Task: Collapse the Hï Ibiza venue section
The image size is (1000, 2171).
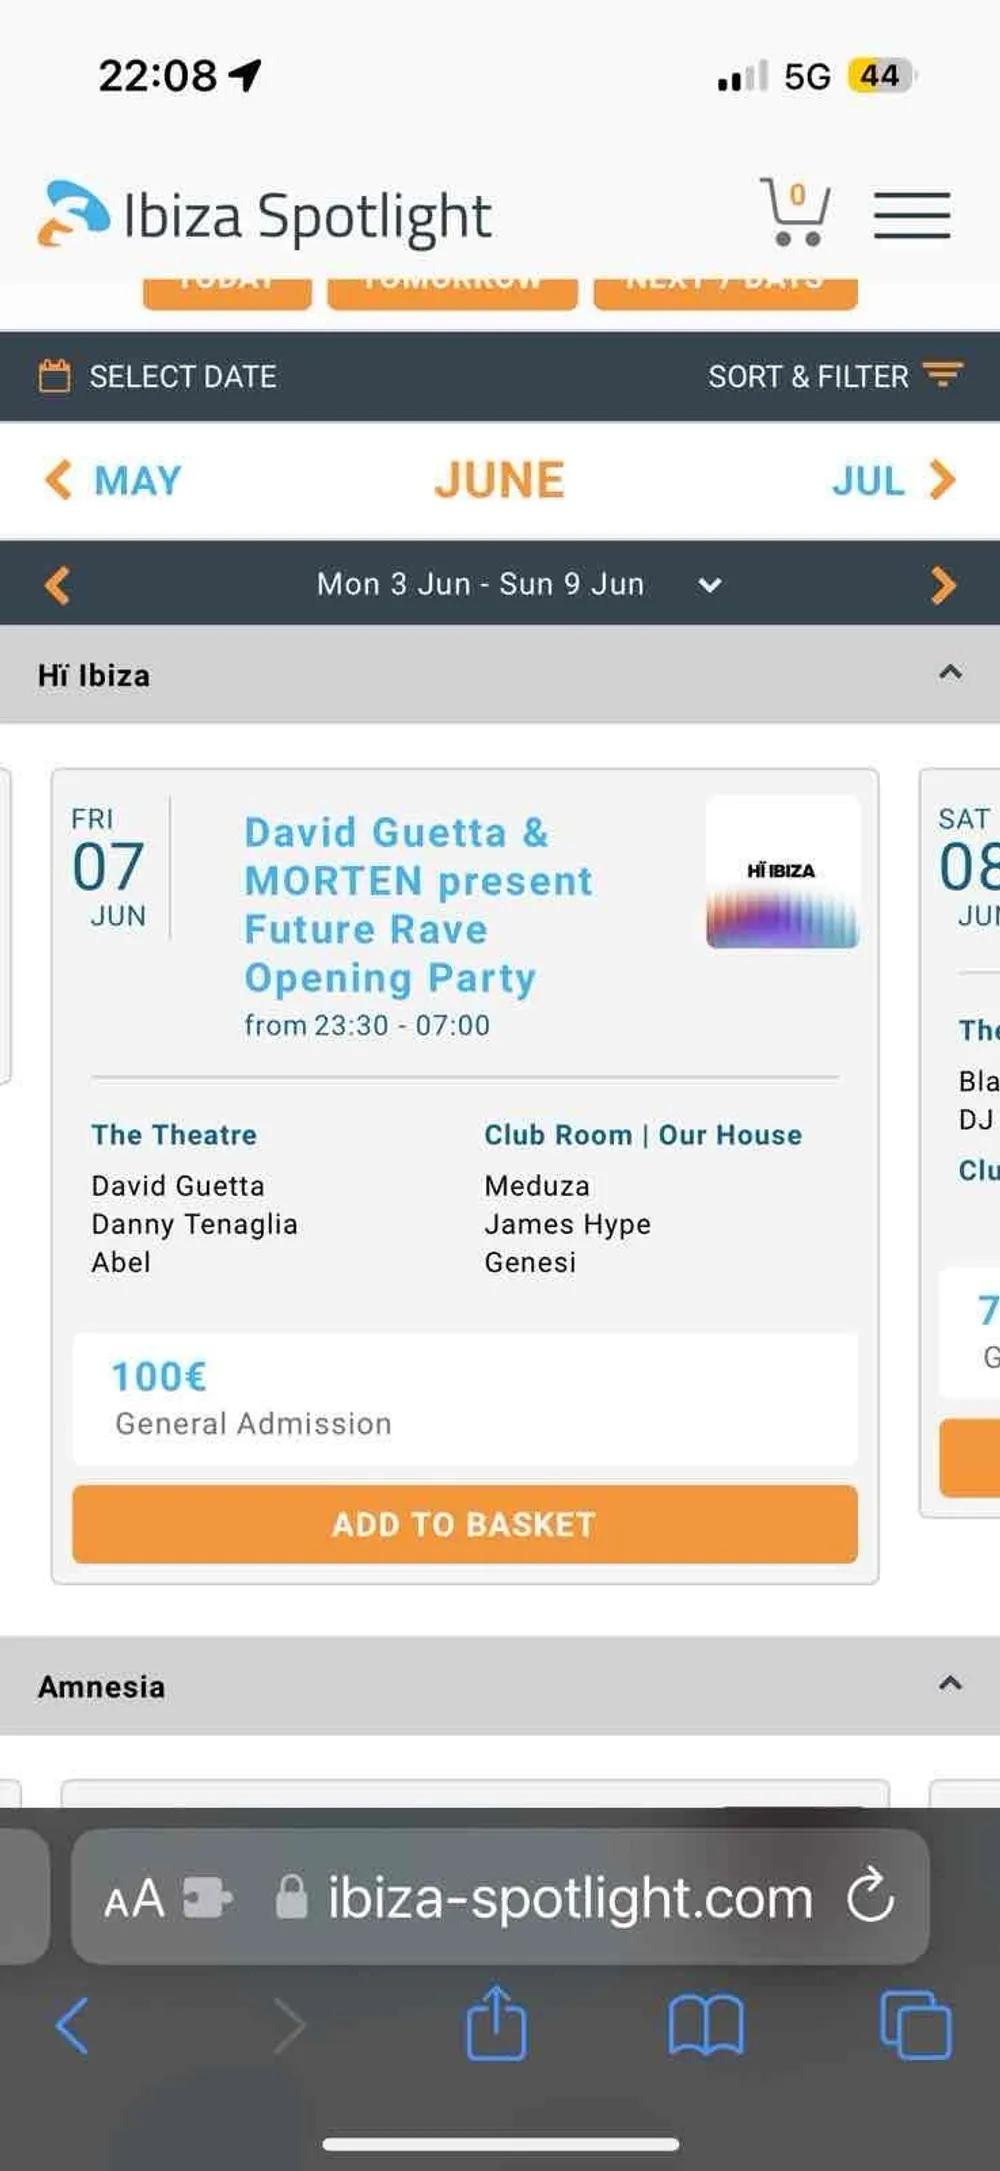Action: point(950,673)
